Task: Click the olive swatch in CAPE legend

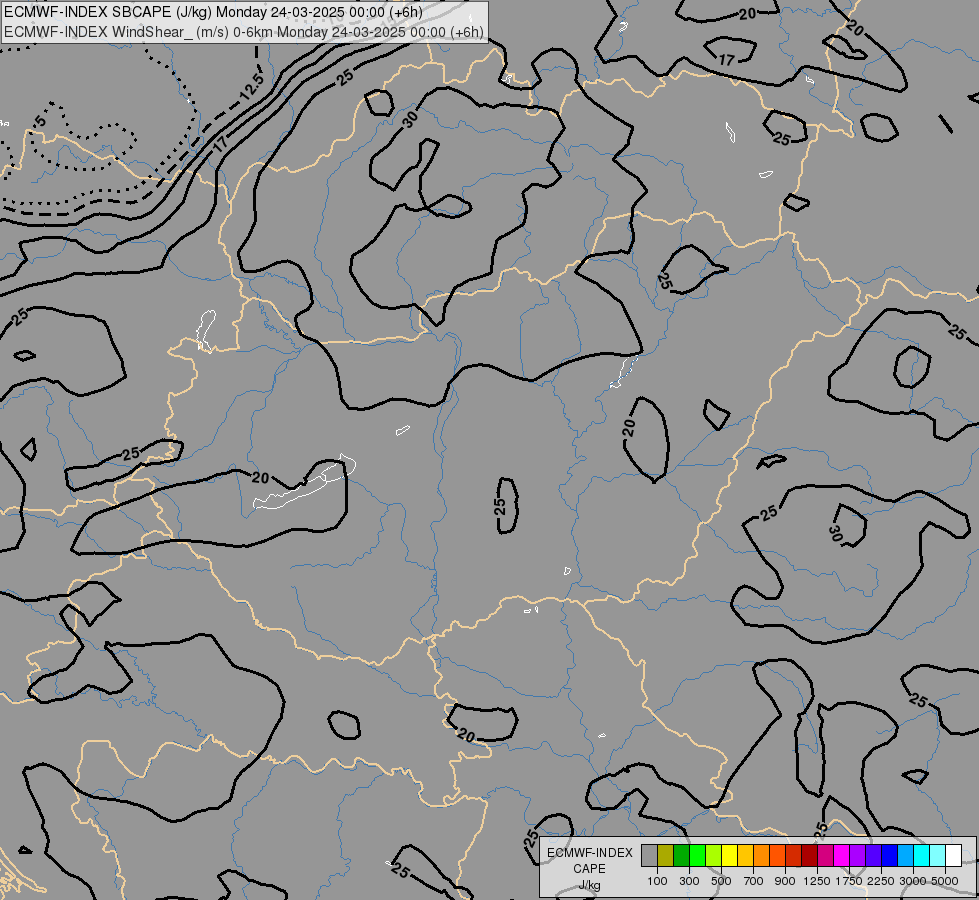Action: (x=666, y=855)
